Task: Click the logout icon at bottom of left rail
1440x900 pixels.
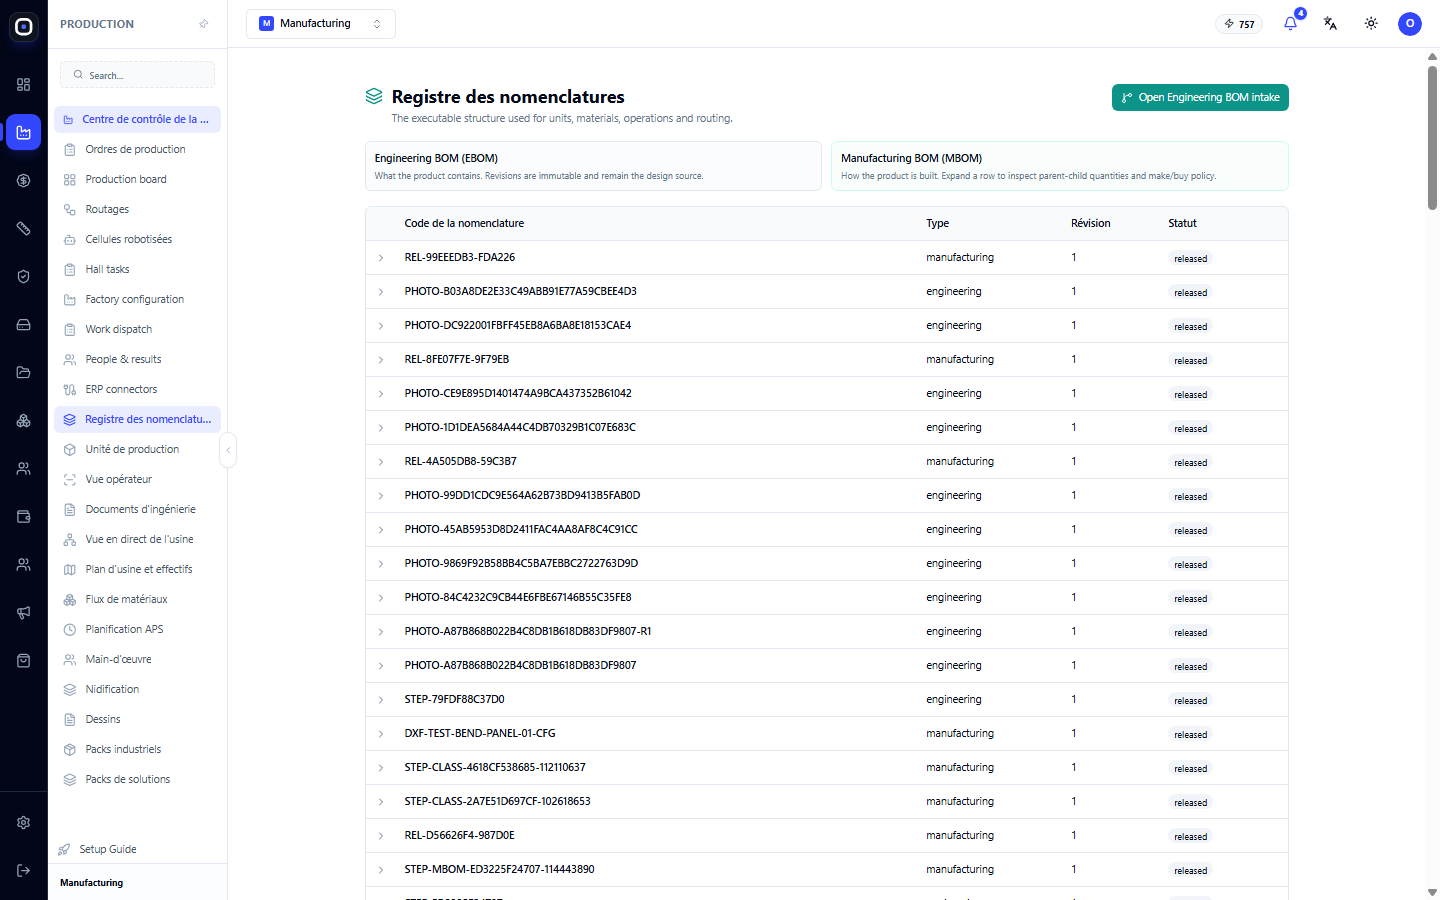Action: [x=24, y=870]
